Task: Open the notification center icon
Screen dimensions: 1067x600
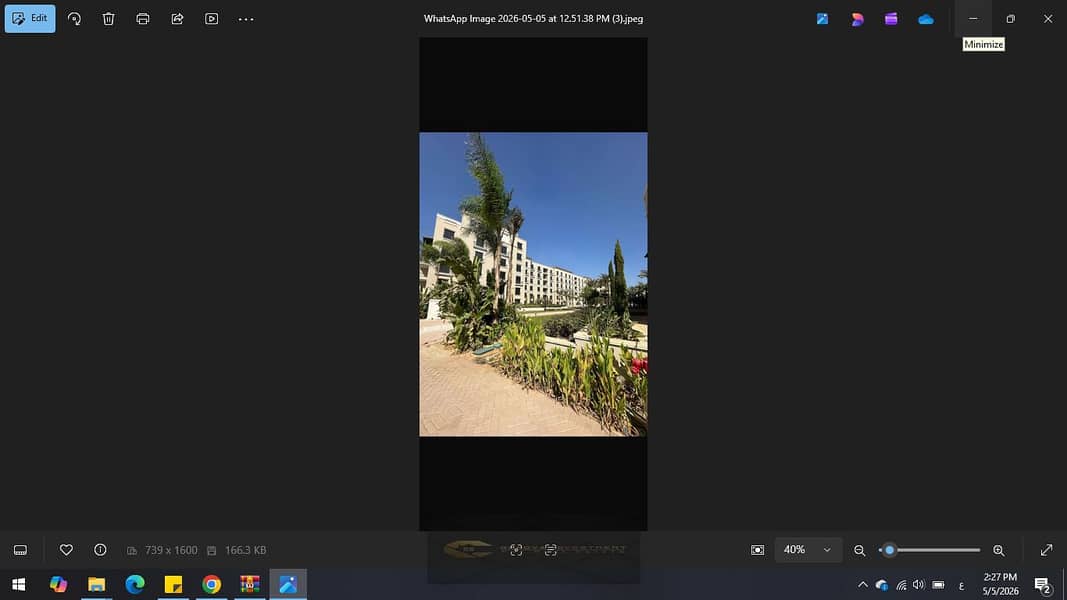Action: tap(1043, 584)
